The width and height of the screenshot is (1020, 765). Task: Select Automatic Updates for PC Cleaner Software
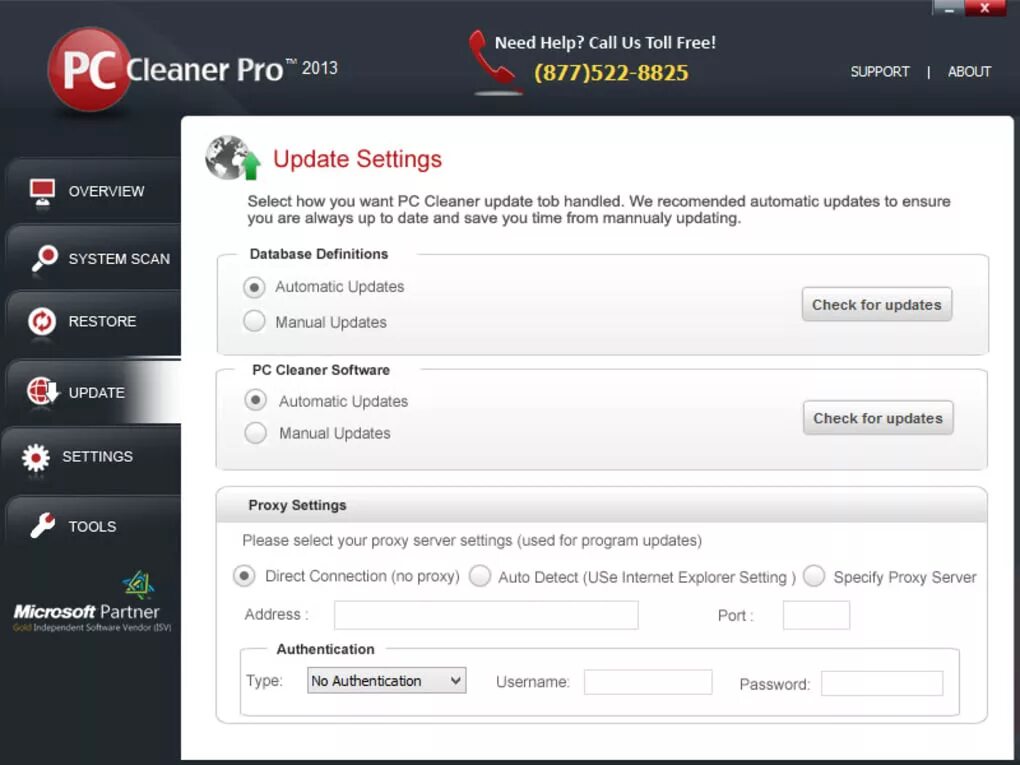[255, 399]
